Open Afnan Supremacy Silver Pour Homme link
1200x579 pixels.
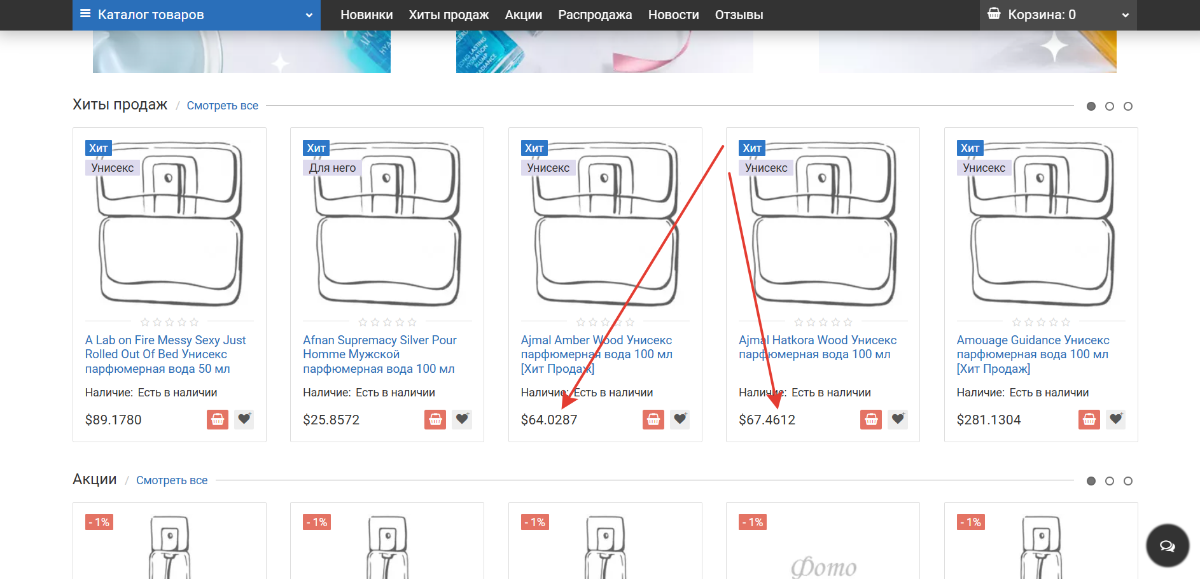tap(381, 354)
